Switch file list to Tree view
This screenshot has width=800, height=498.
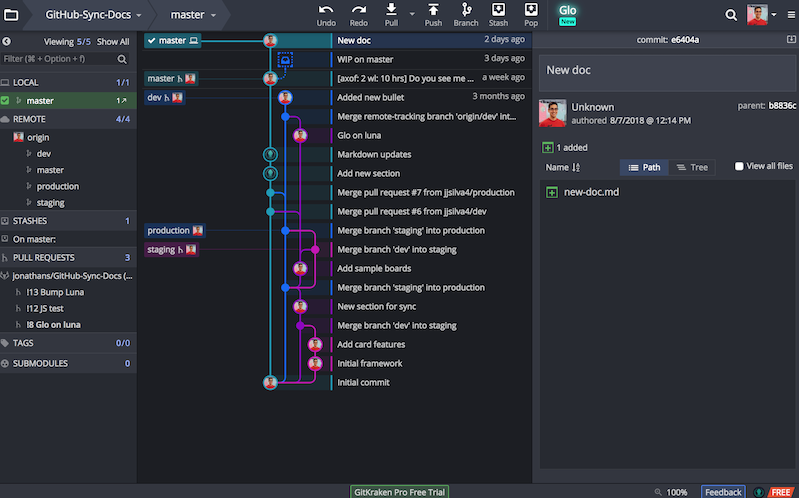click(692, 167)
